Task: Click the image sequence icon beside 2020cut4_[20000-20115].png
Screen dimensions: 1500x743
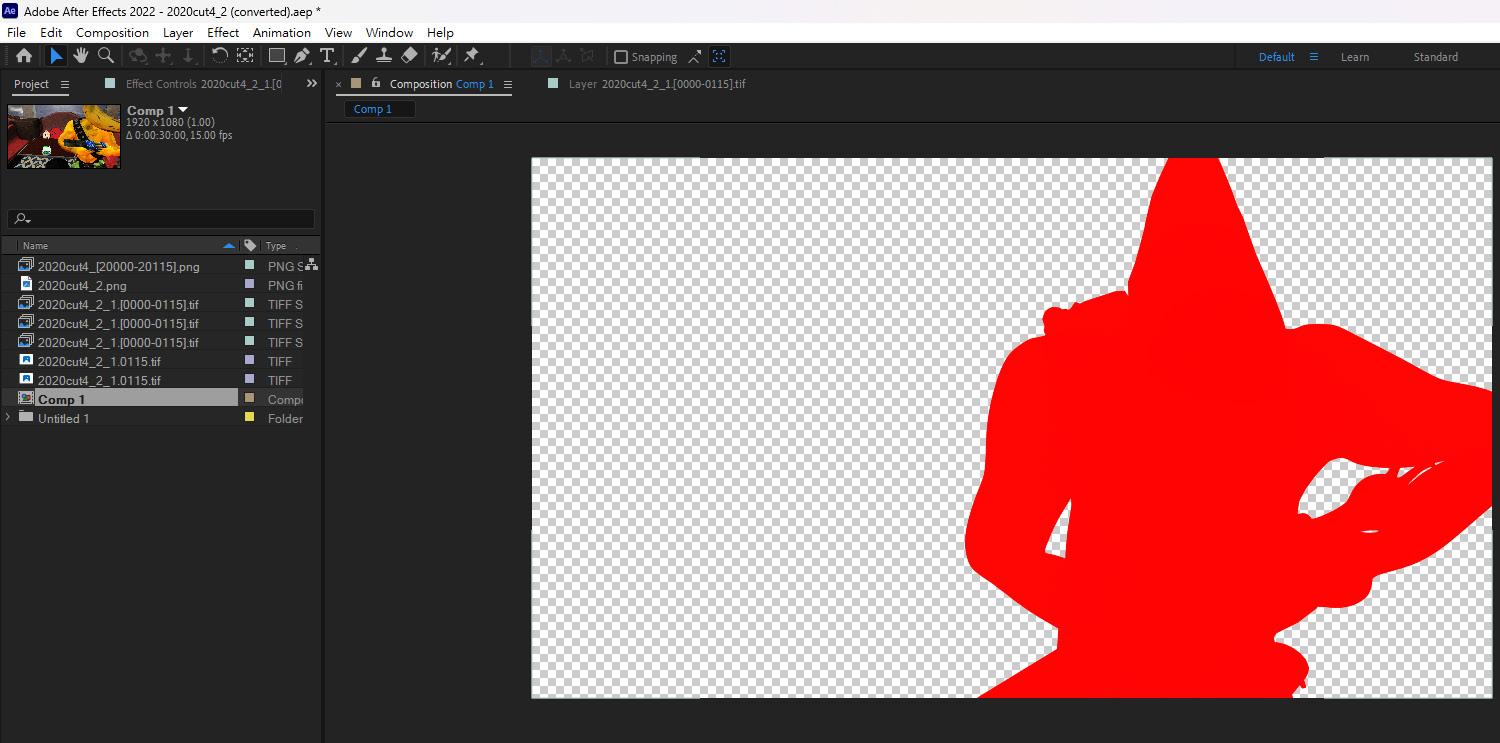Action: tap(26, 266)
